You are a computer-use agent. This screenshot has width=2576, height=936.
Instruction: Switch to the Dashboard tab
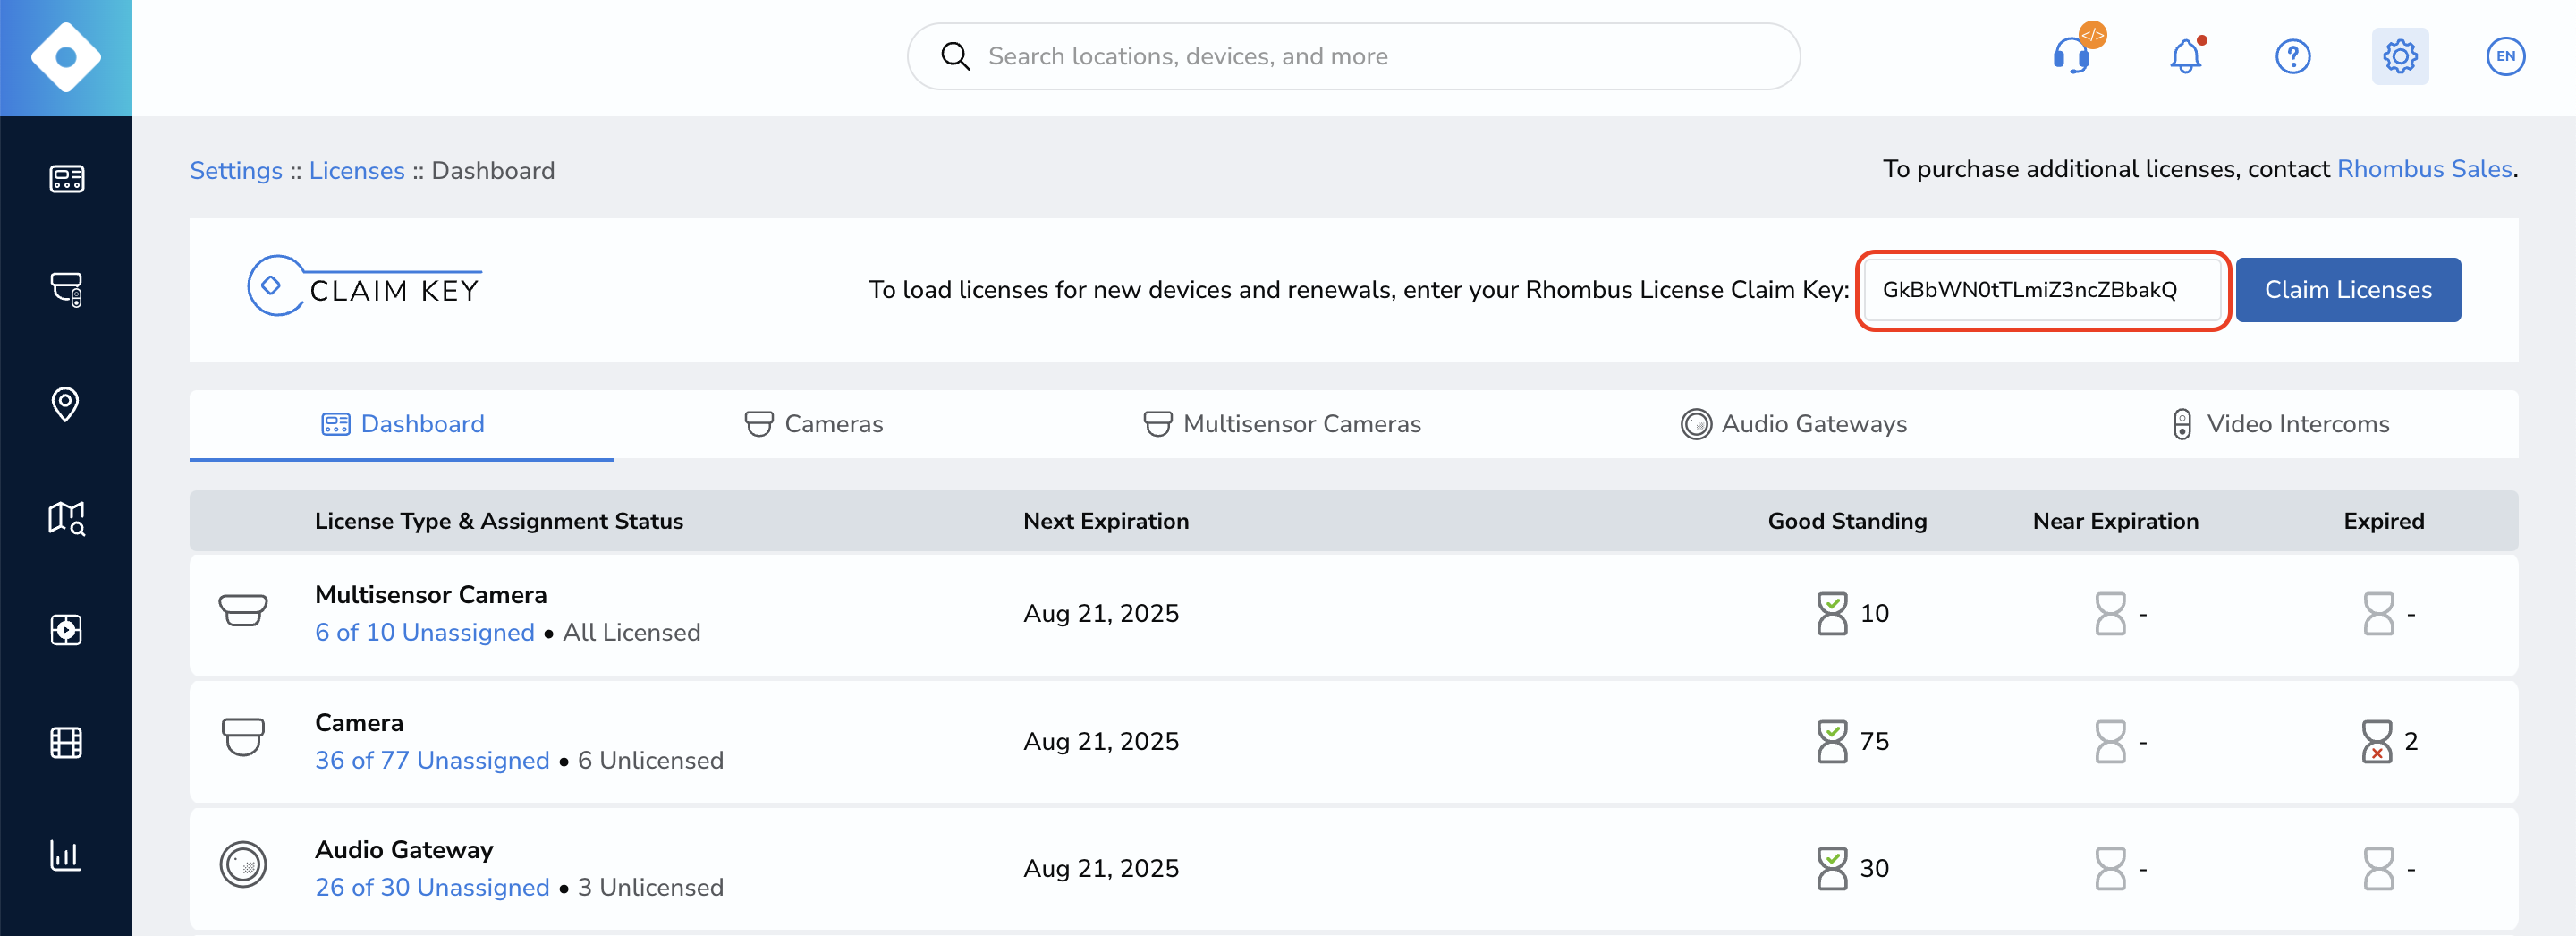(402, 424)
